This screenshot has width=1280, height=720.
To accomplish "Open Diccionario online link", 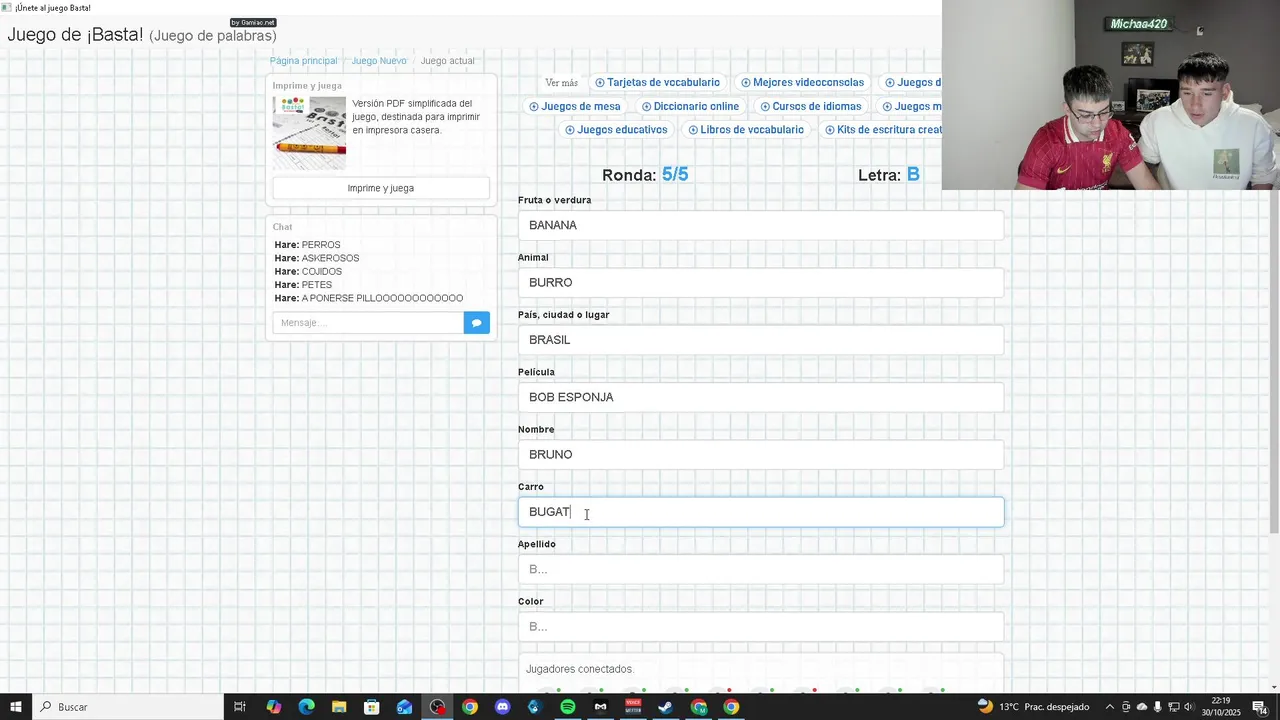I will coord(690,107).
